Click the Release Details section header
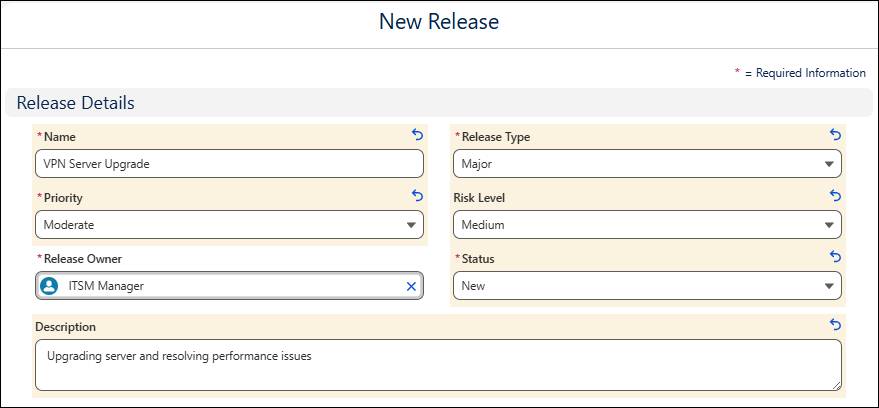Image resolution: width=879 pixels, height=408 pixels. (x=438, y=103)
